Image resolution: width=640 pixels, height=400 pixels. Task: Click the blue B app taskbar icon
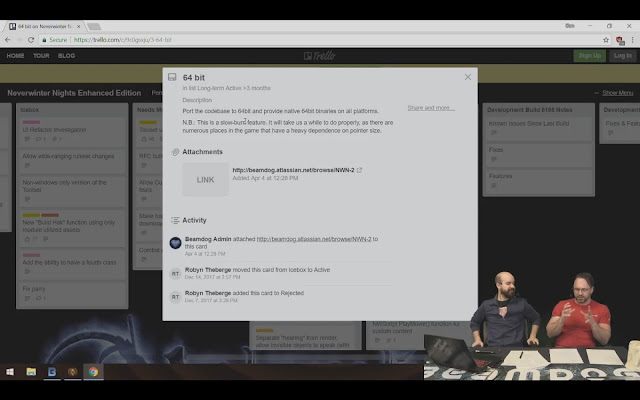click(x=52, y=372)
